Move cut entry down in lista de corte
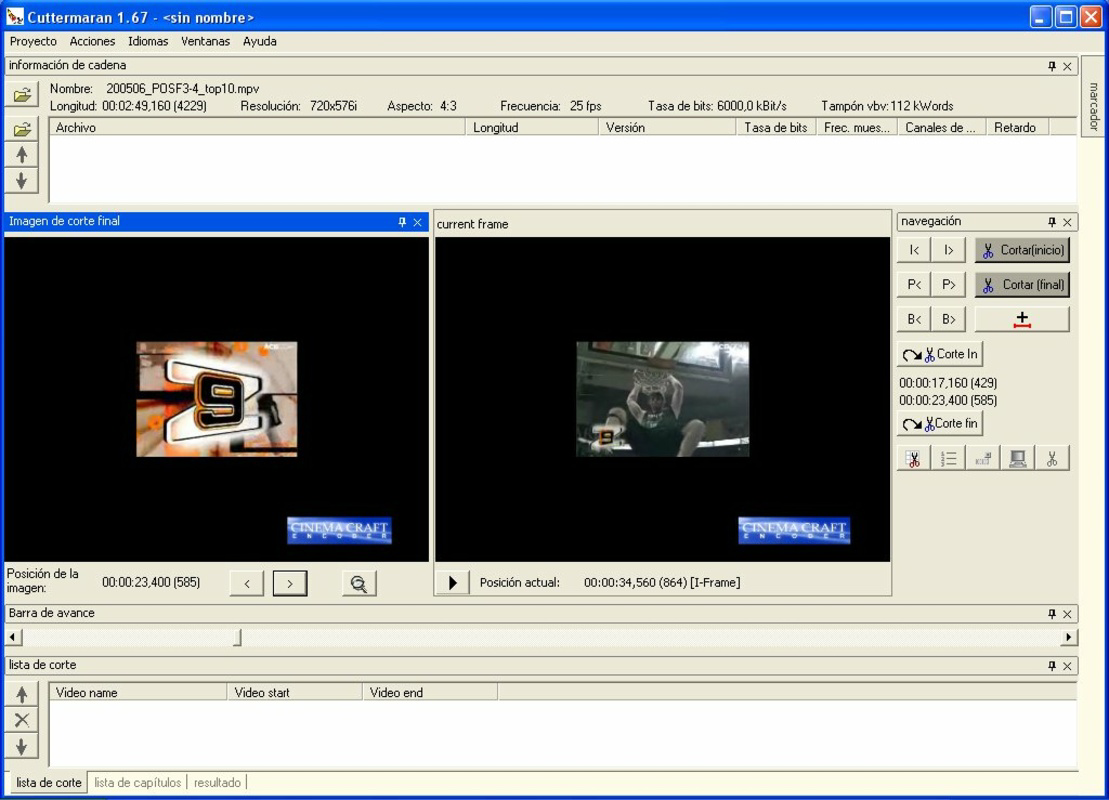Screen dimensions: 1109x800 click(x=22, y=746)
